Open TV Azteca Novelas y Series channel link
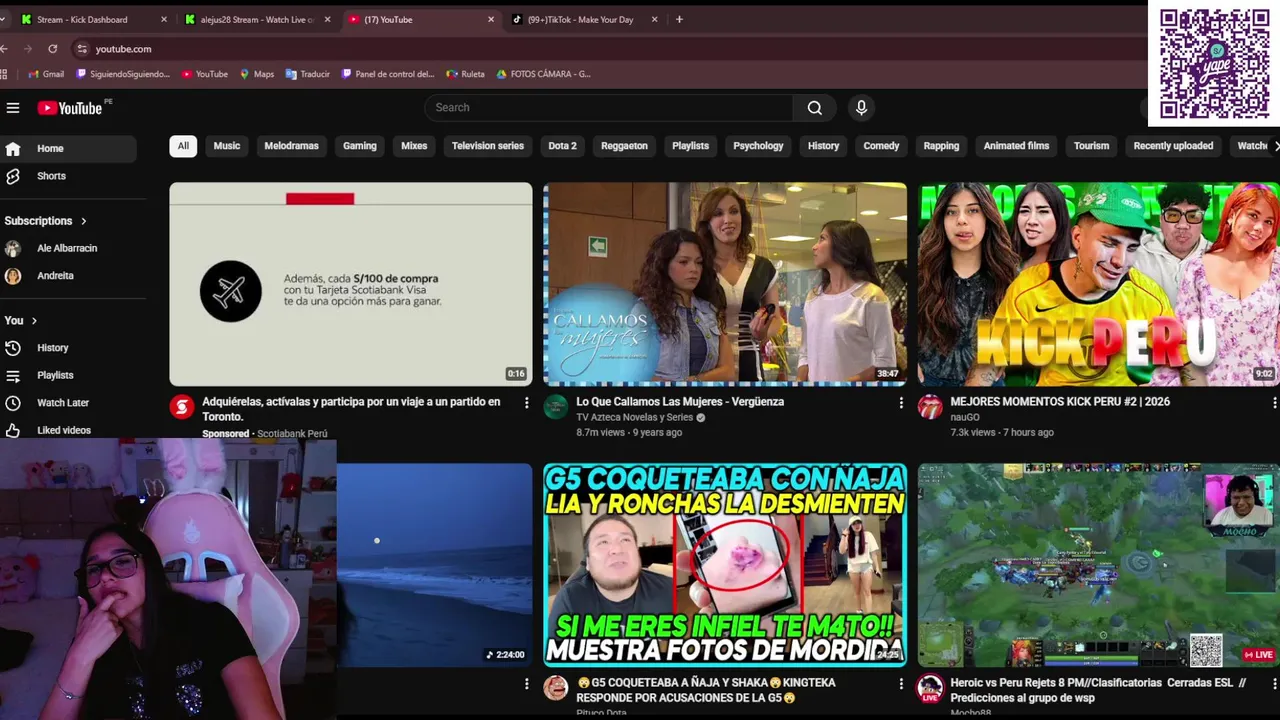The height and width of the screenshot is (720, 1280). [x=634, y=417]
